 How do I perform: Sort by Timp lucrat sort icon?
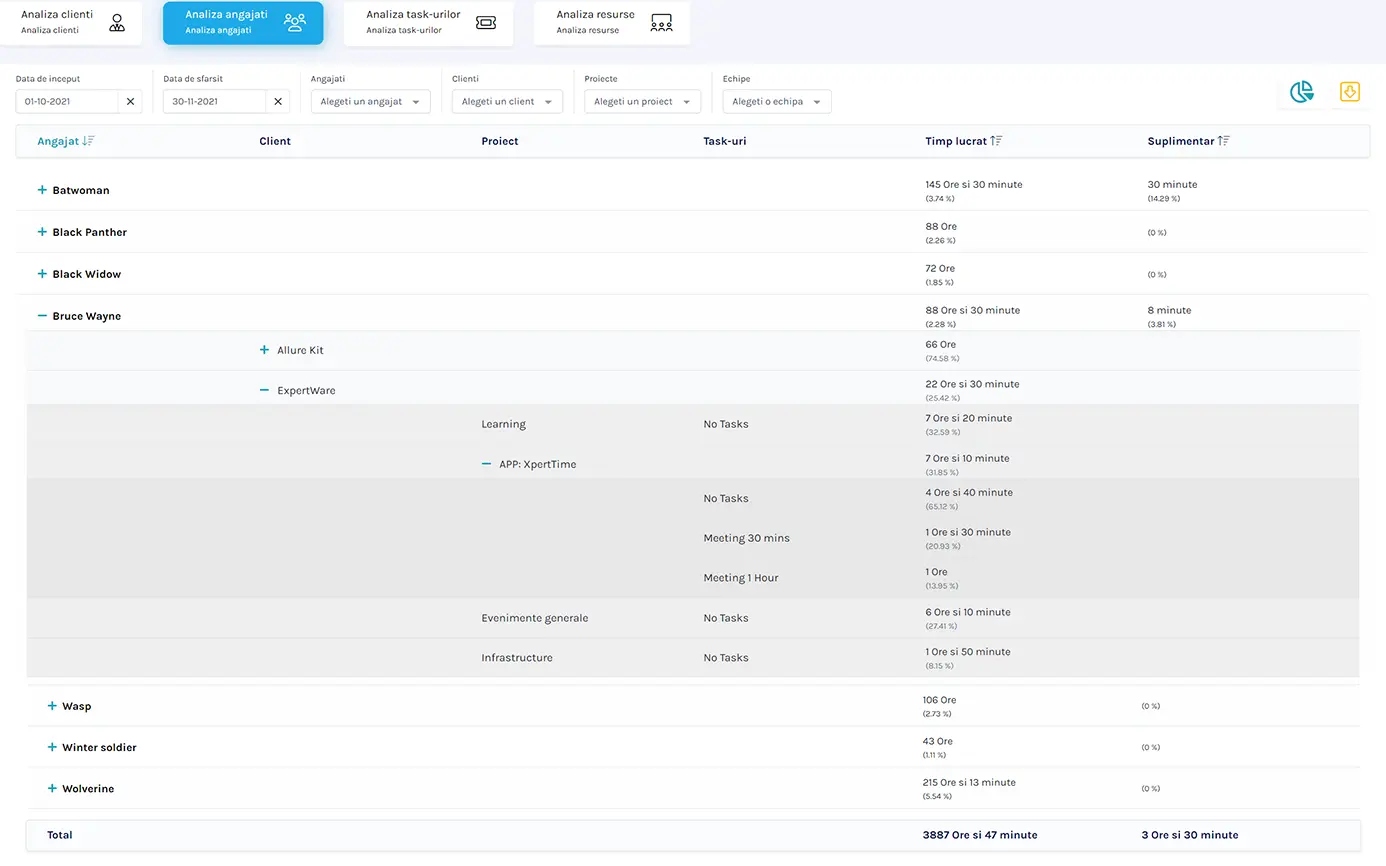click(x=996, y=141)
